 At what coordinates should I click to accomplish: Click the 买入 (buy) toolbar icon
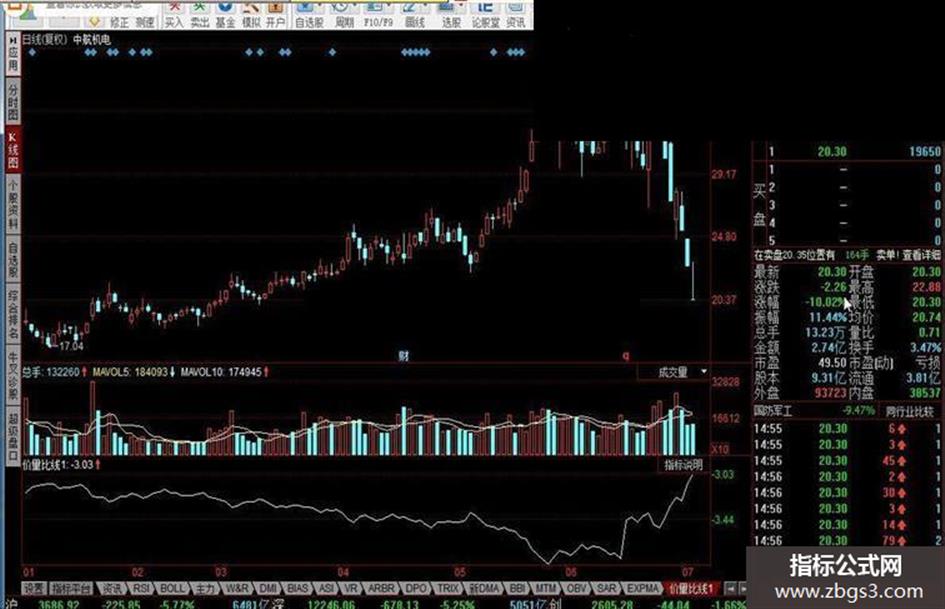tap(174, 14)
